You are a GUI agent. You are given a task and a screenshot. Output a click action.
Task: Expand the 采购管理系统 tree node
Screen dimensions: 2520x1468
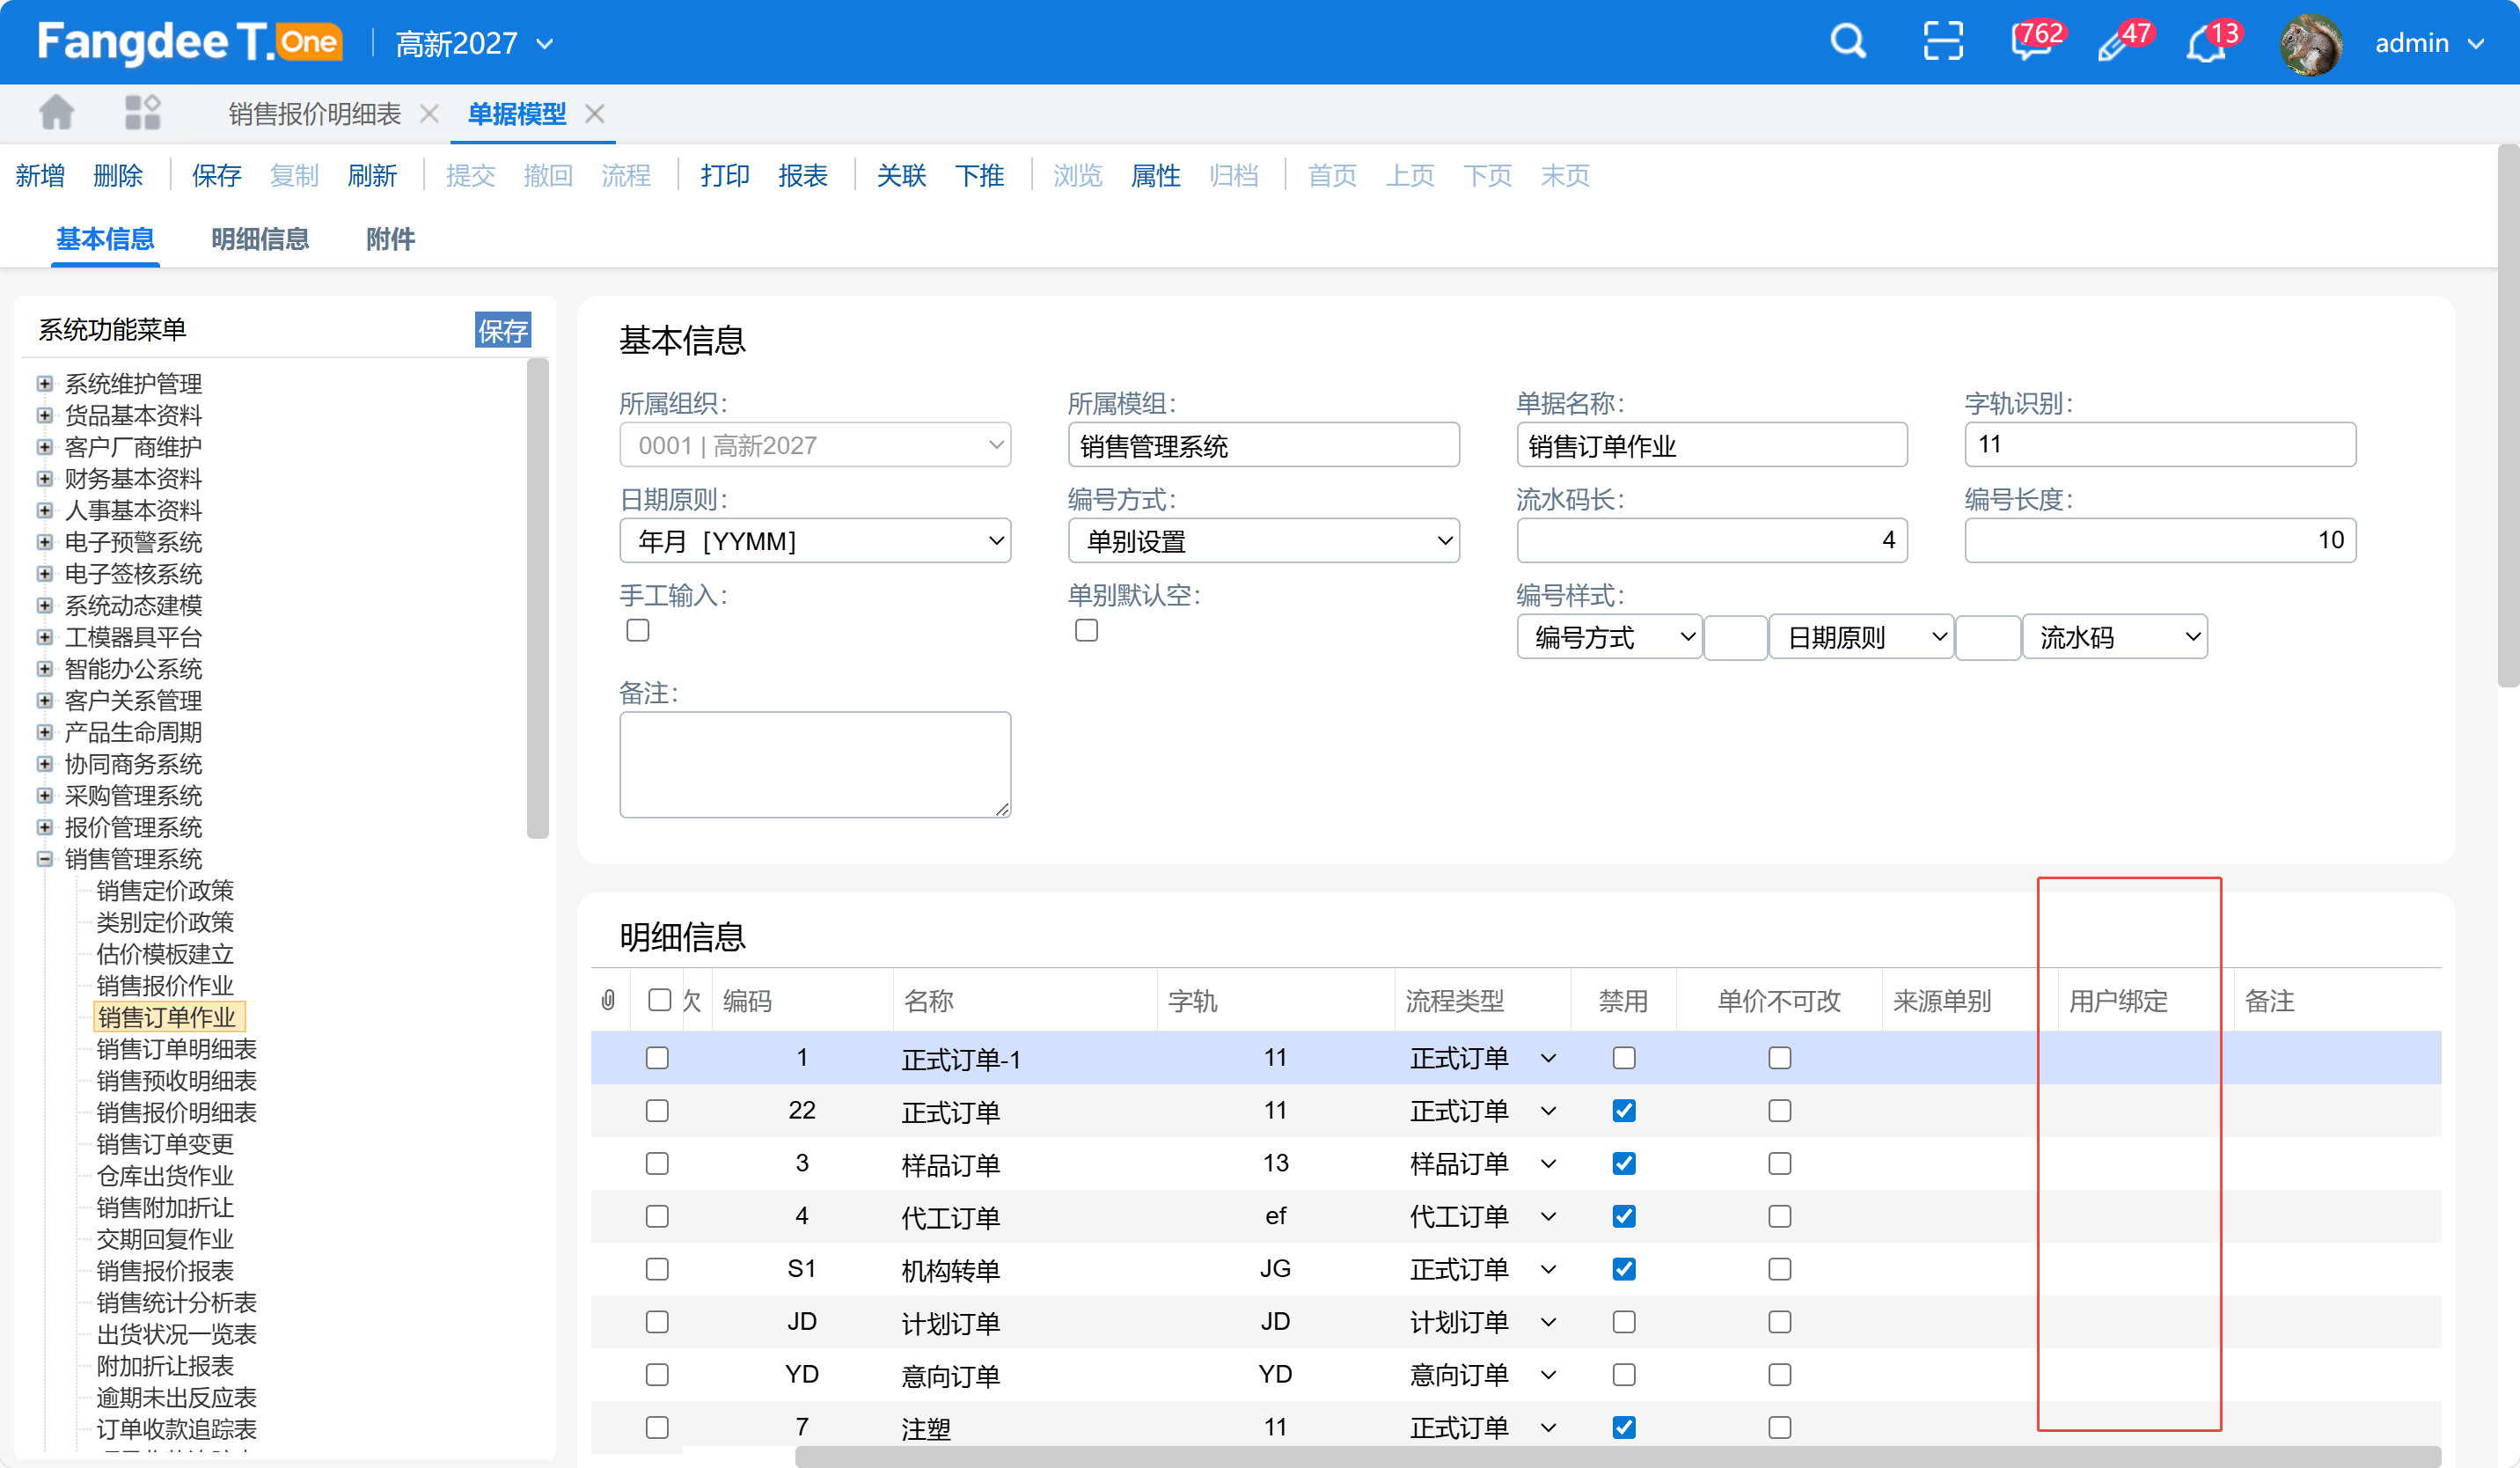(x=44, y=796)
